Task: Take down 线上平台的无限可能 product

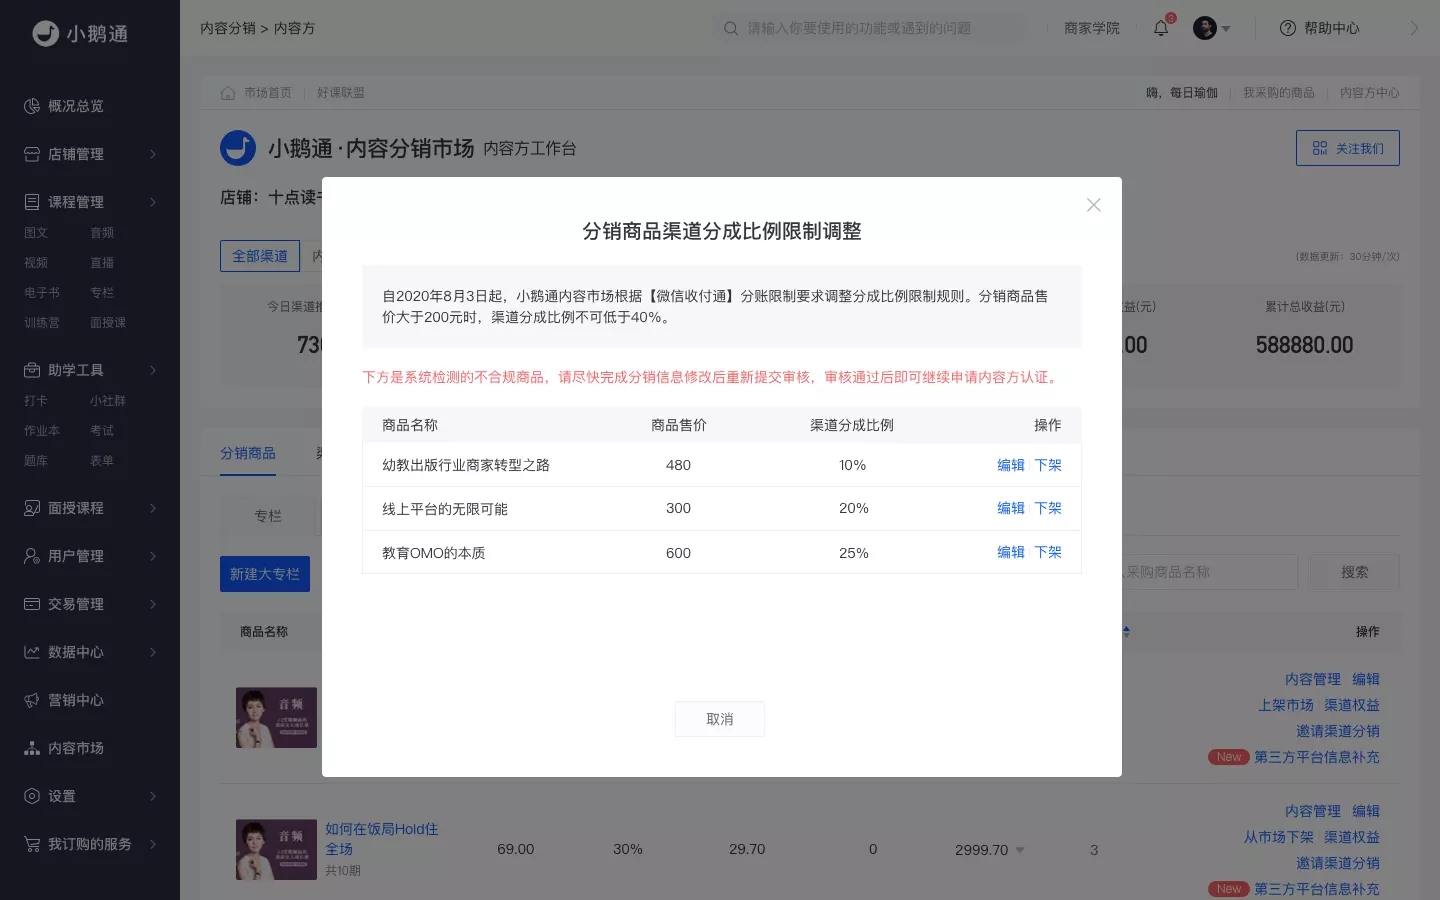Action: [1048, 508]
